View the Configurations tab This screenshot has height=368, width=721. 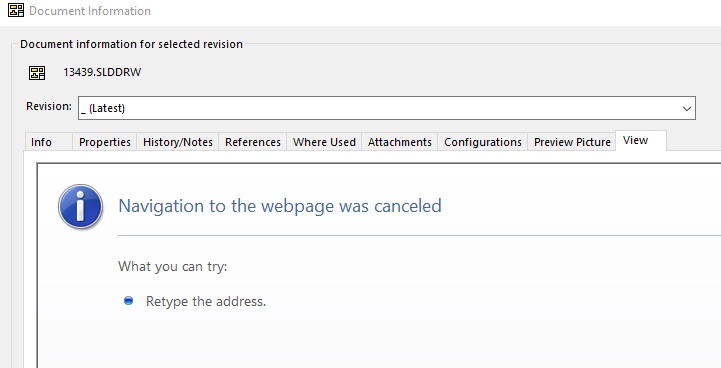[482, 142]
